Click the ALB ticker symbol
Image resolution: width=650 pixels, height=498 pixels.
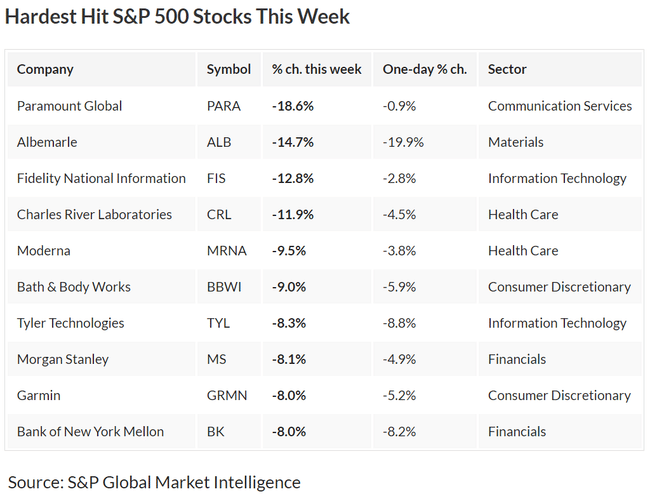pos(219,142)
